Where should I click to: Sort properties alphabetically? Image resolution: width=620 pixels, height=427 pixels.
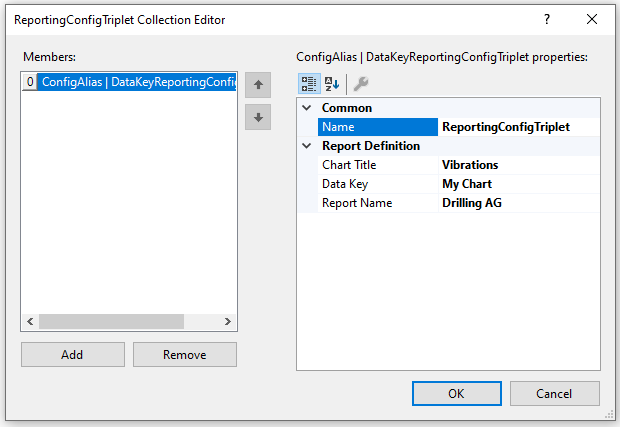(332, 84)
